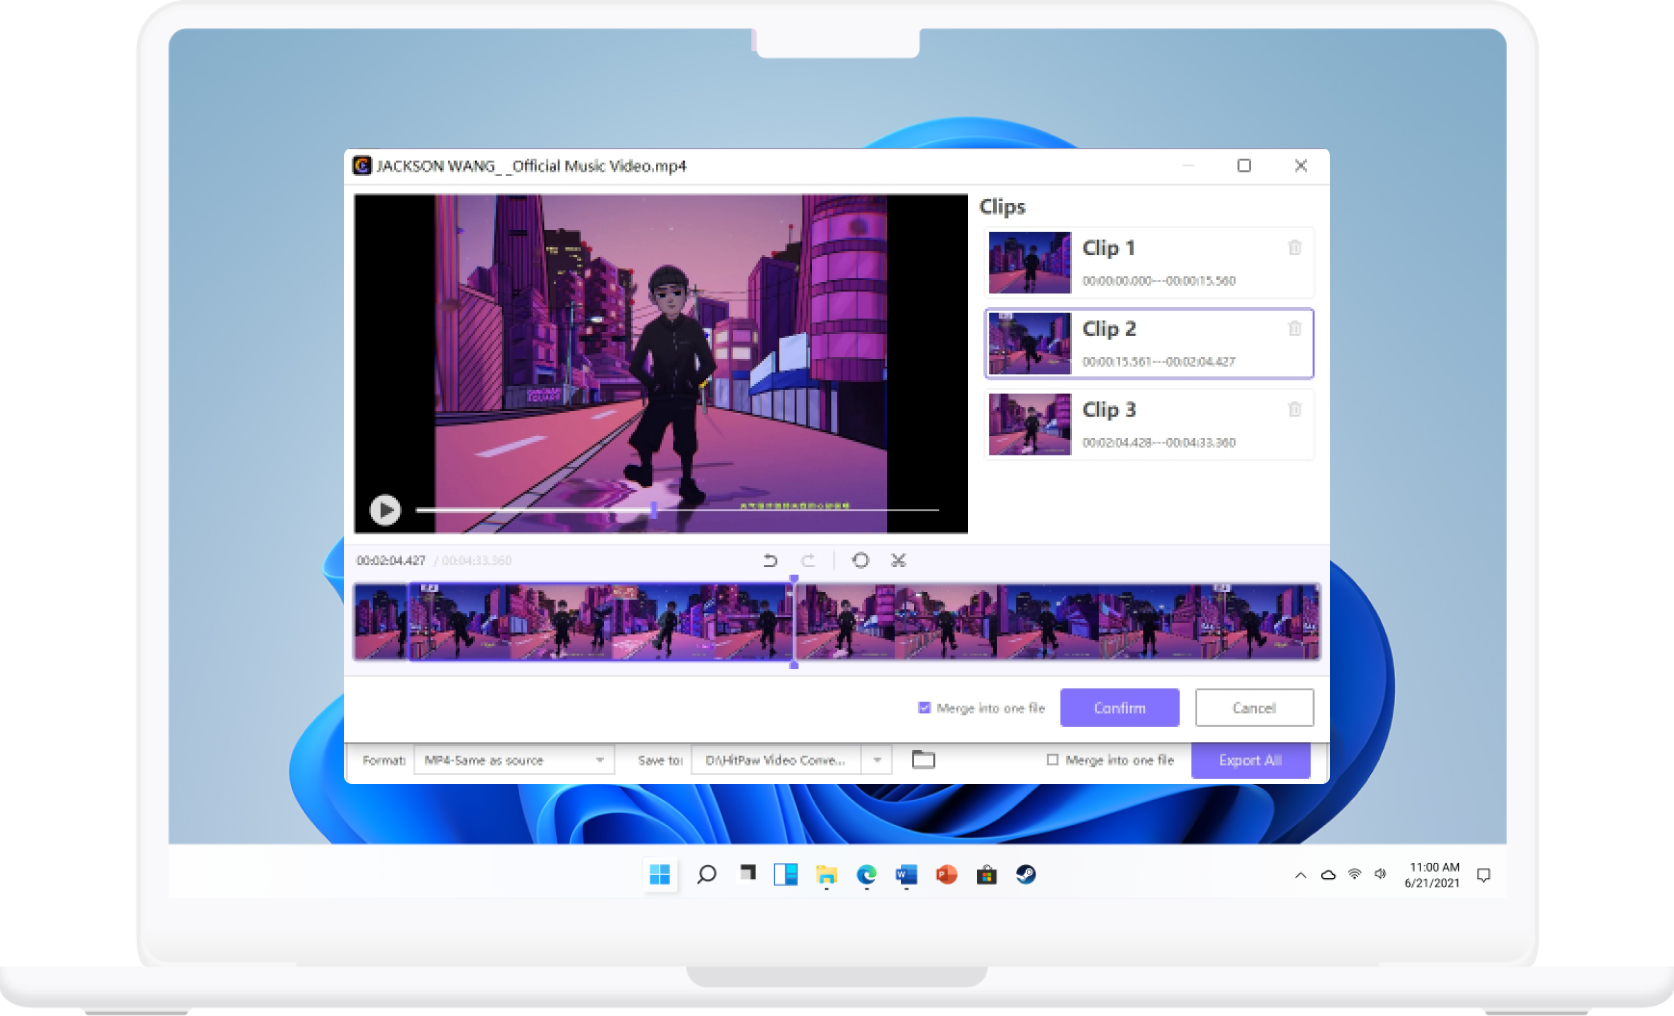The width and height of the screenshot is (1674, 1016).
Task: Redo the last undone action
Action: click(x=808, y=560)
